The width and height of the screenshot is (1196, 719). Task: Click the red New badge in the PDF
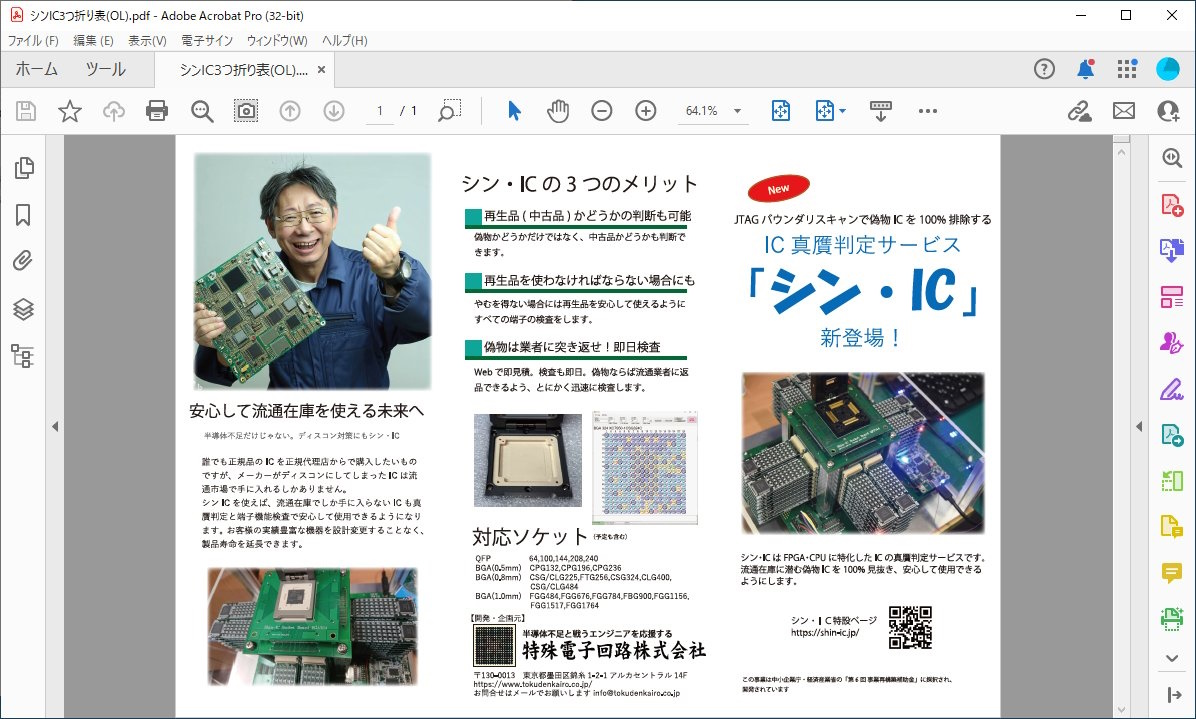pos(779,189)
